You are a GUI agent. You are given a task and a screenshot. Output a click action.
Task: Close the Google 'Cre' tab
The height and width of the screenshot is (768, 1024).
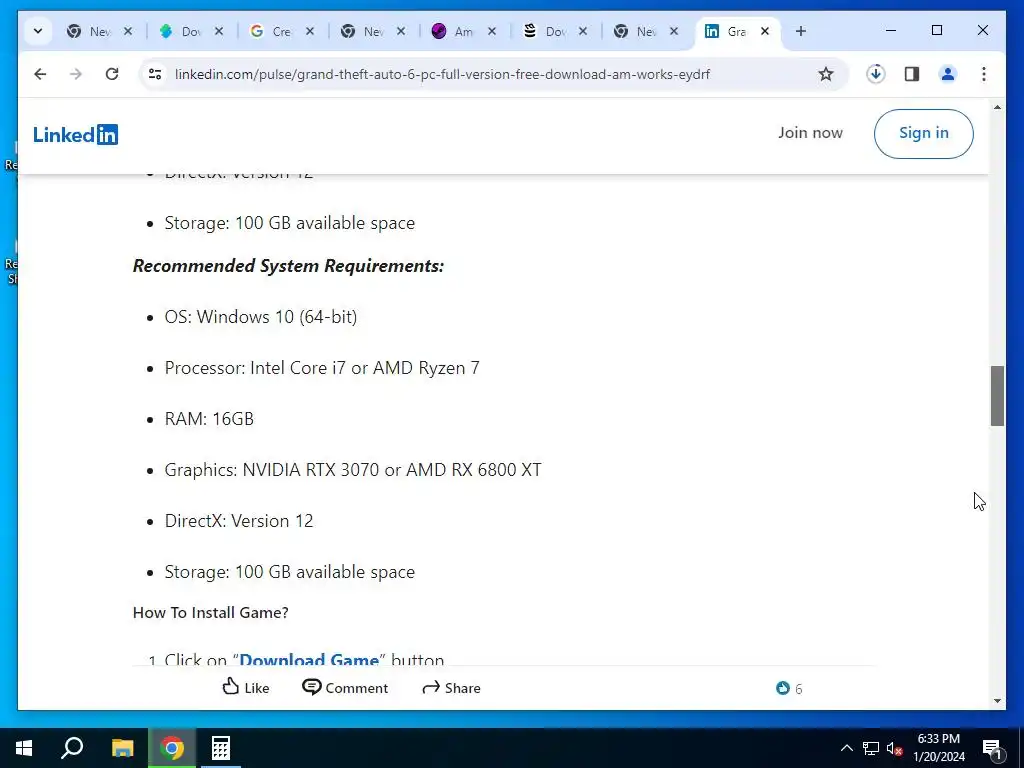pyautogui.click(x=310, y=31)
